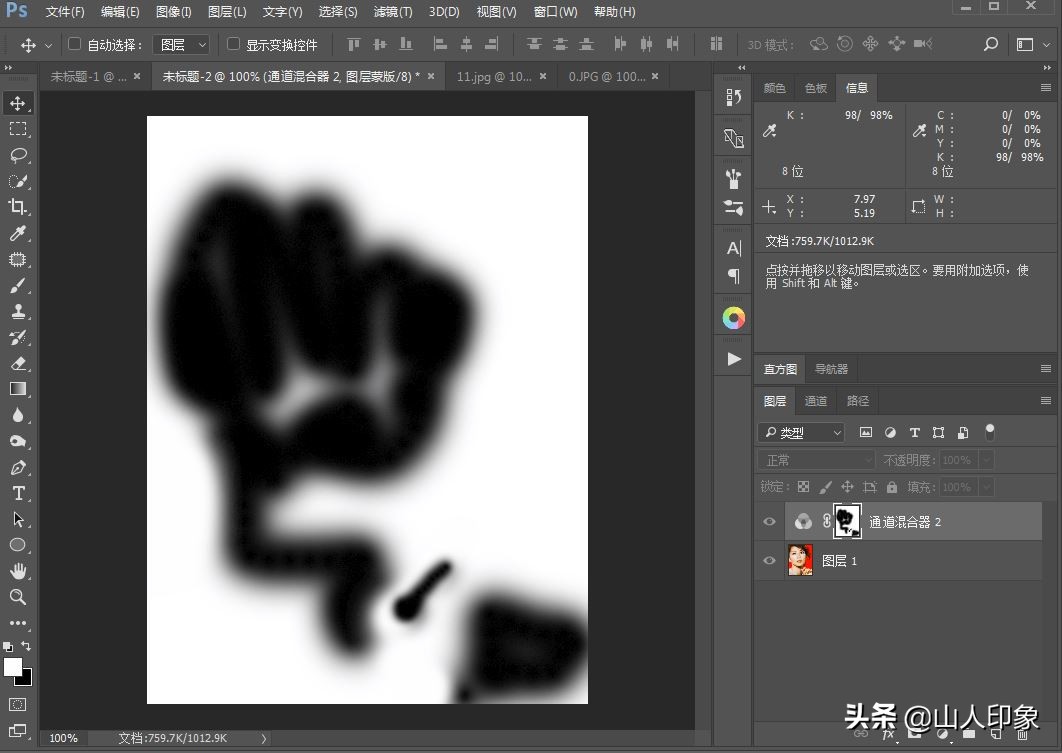This screenshot has width=1062, height=753.
Task: Click the layer mask thumbnail of 通道混合器 2
Action: coord(847,521)
